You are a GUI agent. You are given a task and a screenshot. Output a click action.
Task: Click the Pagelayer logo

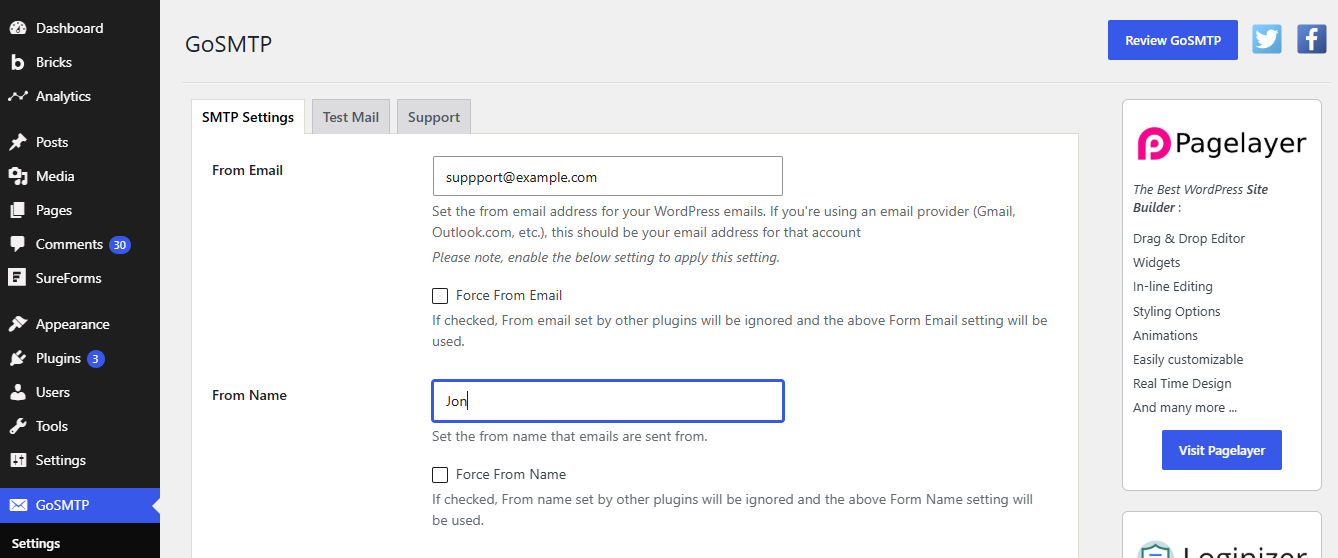coord(1222,144)
